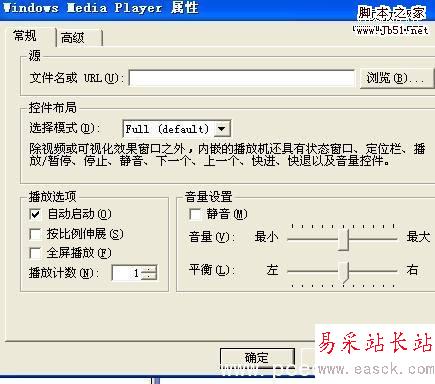This screenshot has width=435, height=384.
Task: Click the 文件名或 URL input field
Action: 242,78
